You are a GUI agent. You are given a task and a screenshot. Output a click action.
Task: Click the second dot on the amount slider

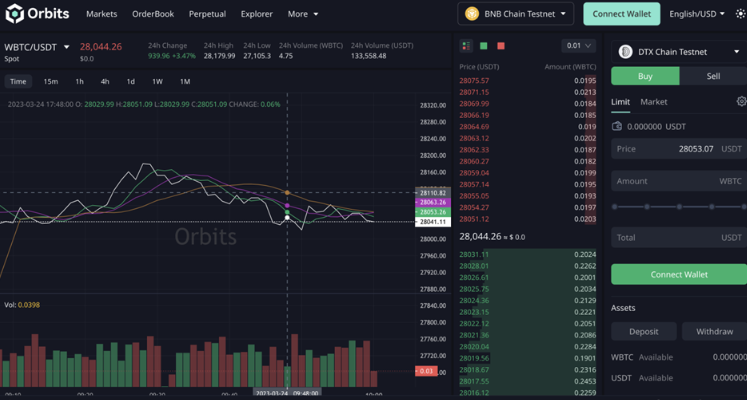click(x=647, y=207)
